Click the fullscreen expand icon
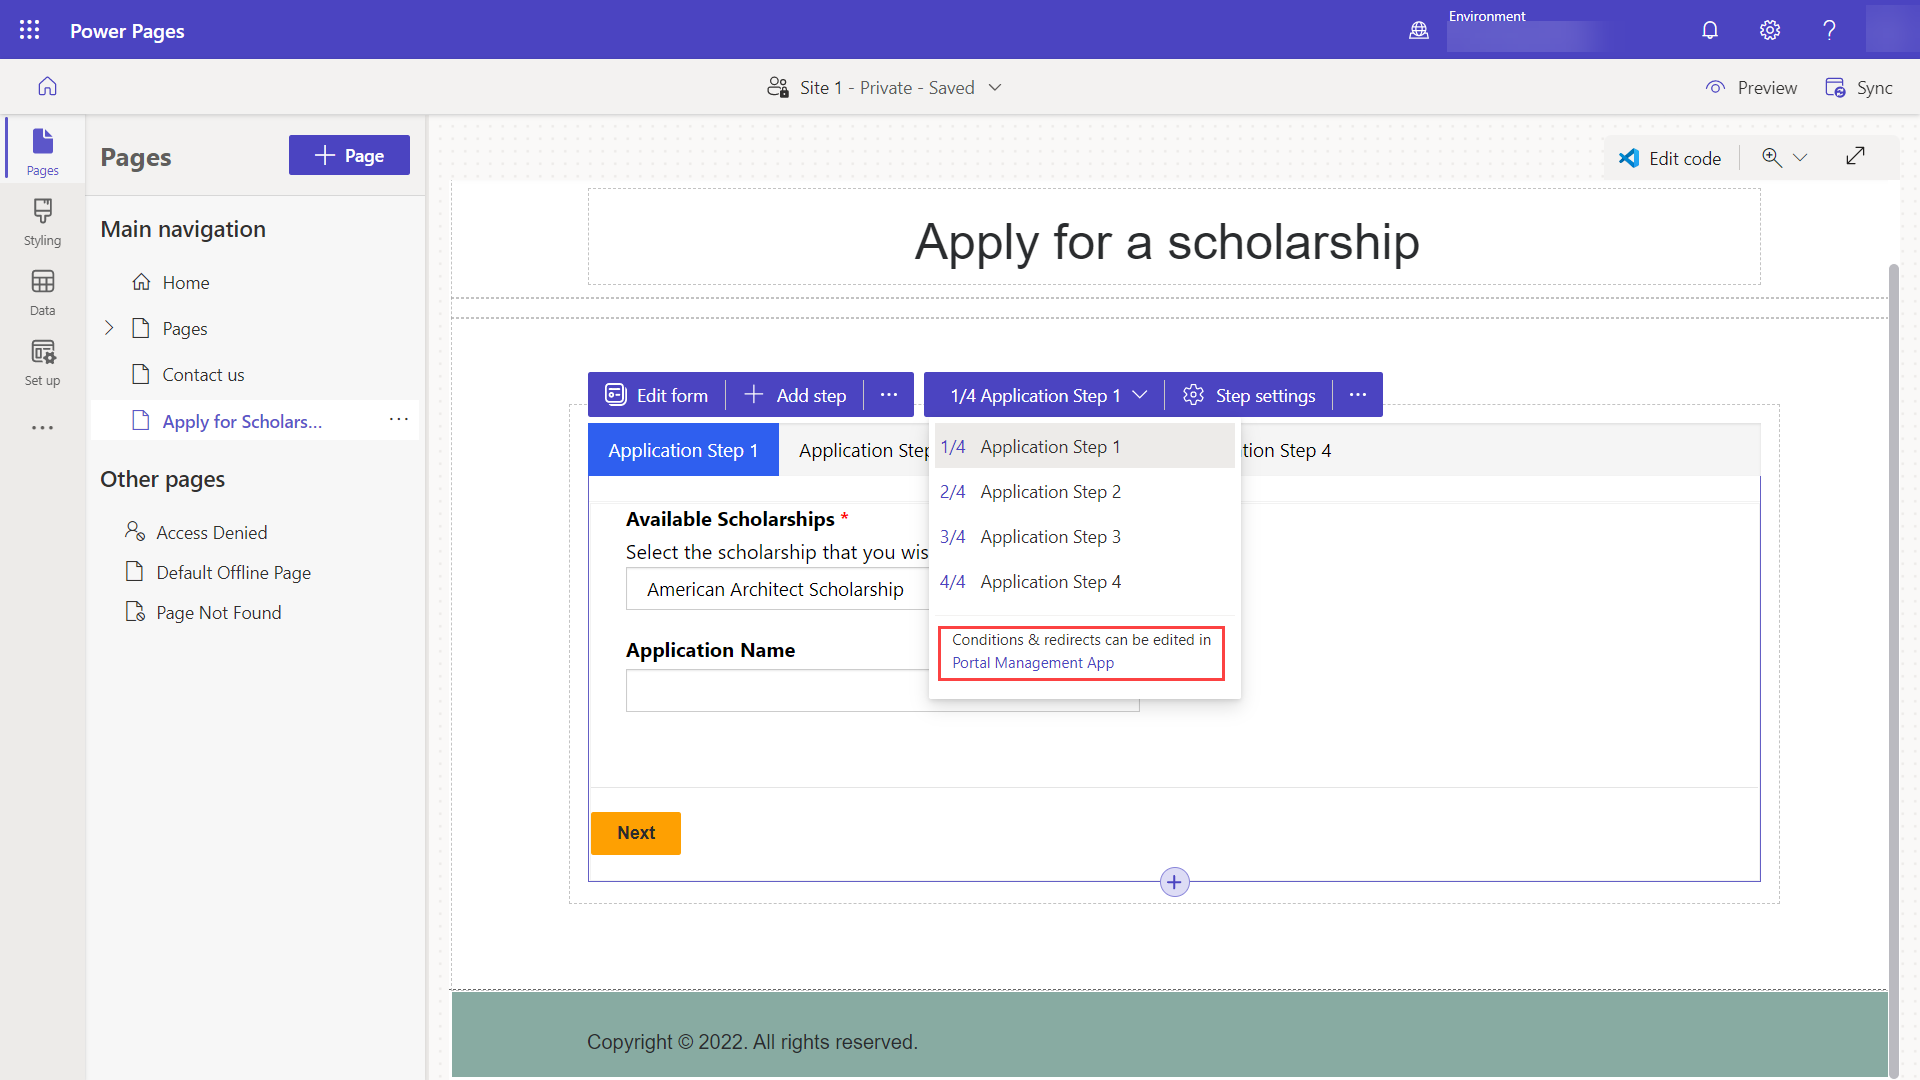Viewport: 1920px width, 1080px height. [1855, 156]
